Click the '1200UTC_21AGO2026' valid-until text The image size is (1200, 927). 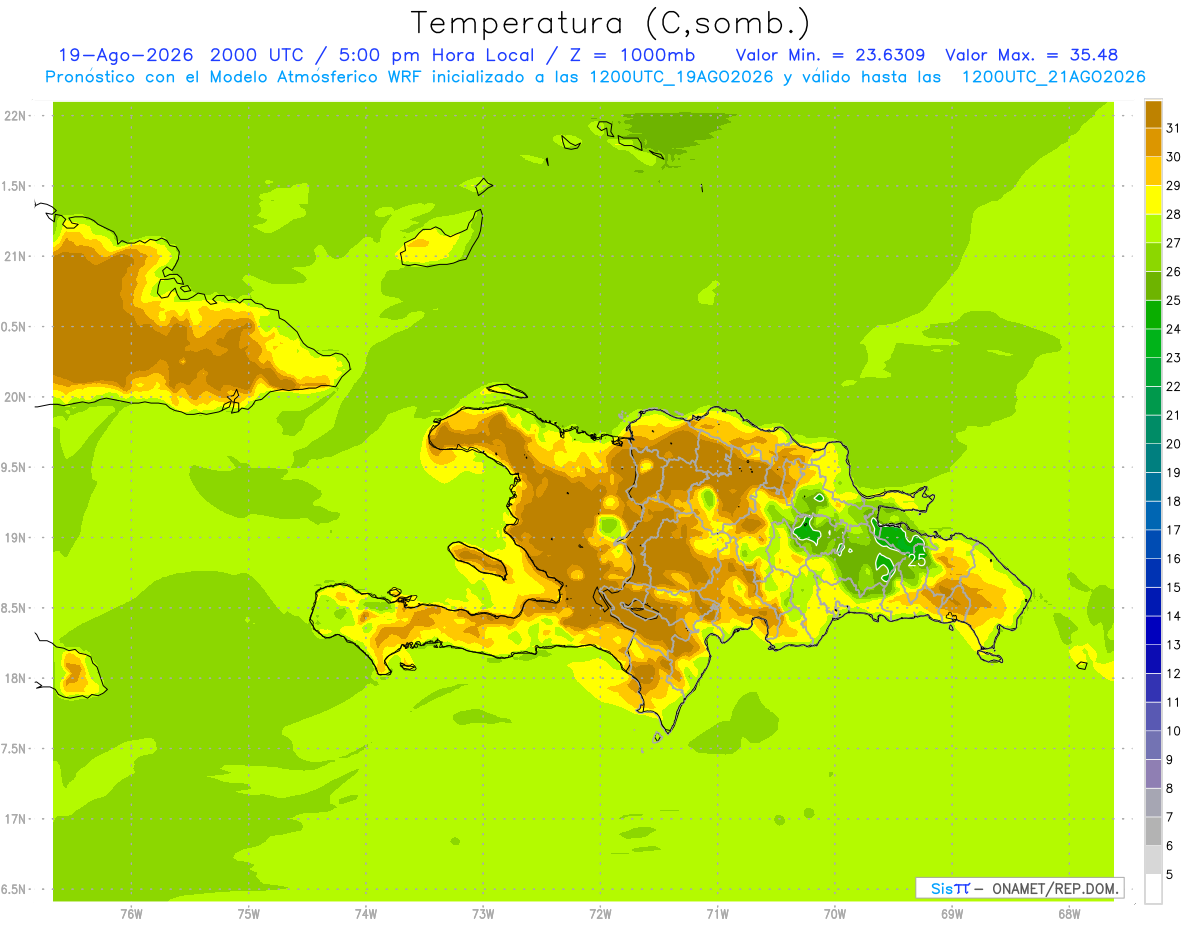pos(1053,76)
